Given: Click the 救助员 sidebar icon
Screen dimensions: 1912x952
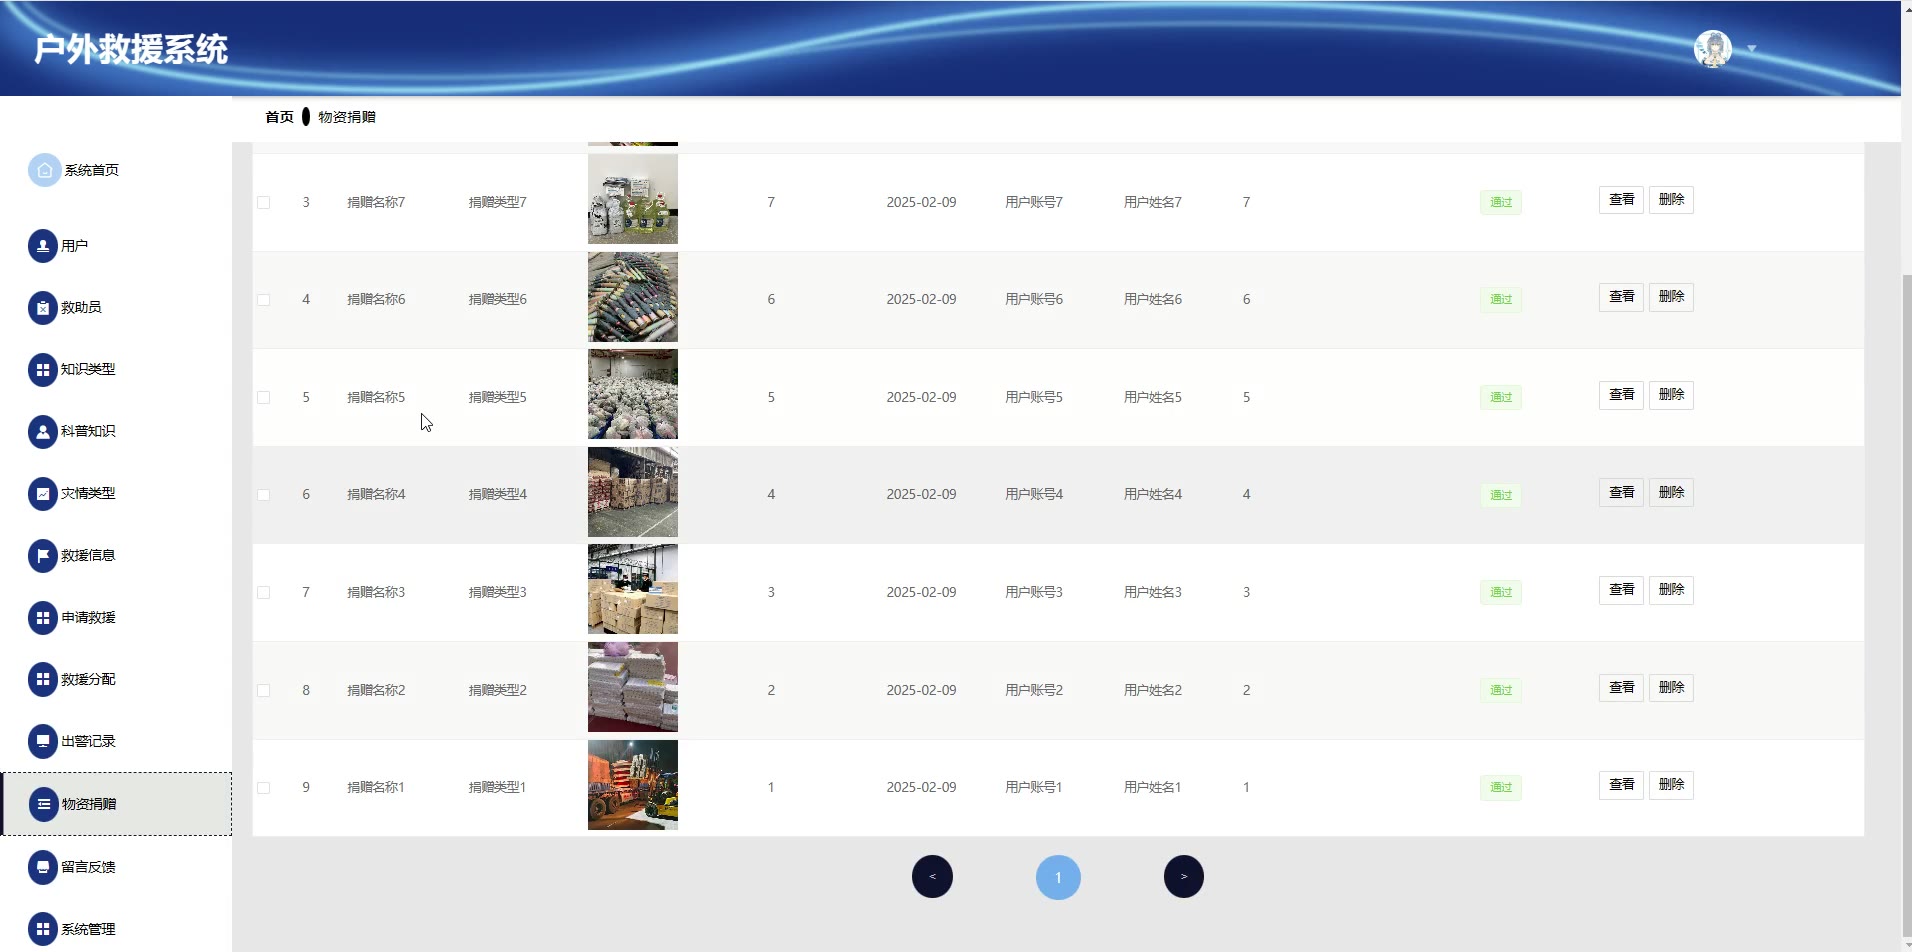Looking at the screenshot, I should (43, 308).
